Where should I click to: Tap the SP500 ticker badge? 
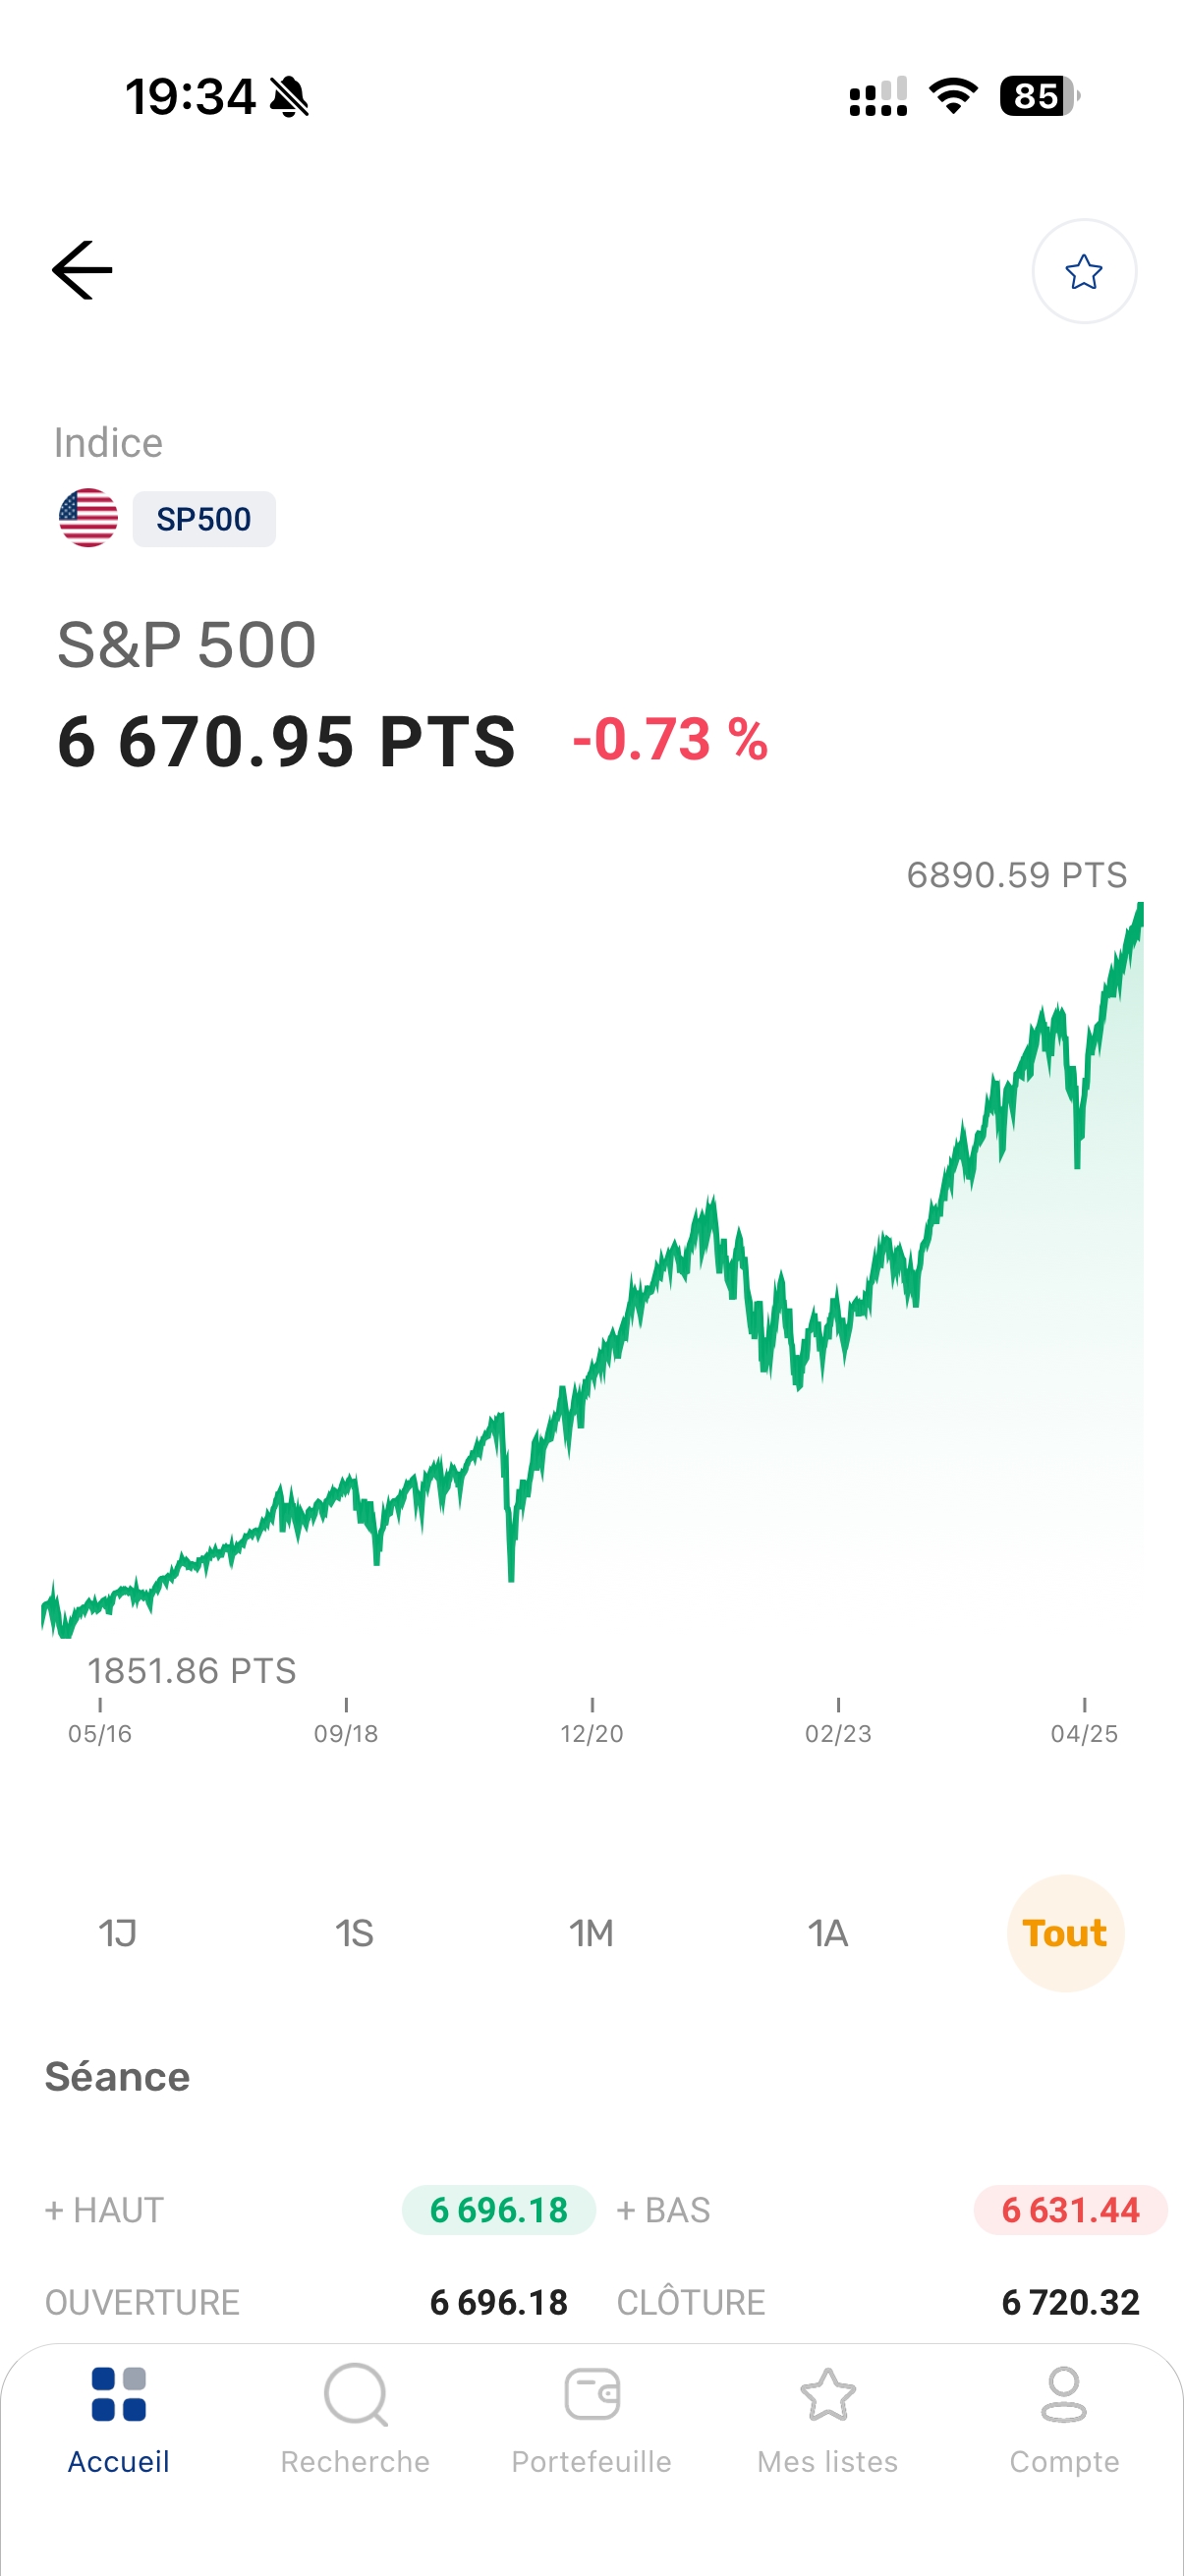(204, 519)
